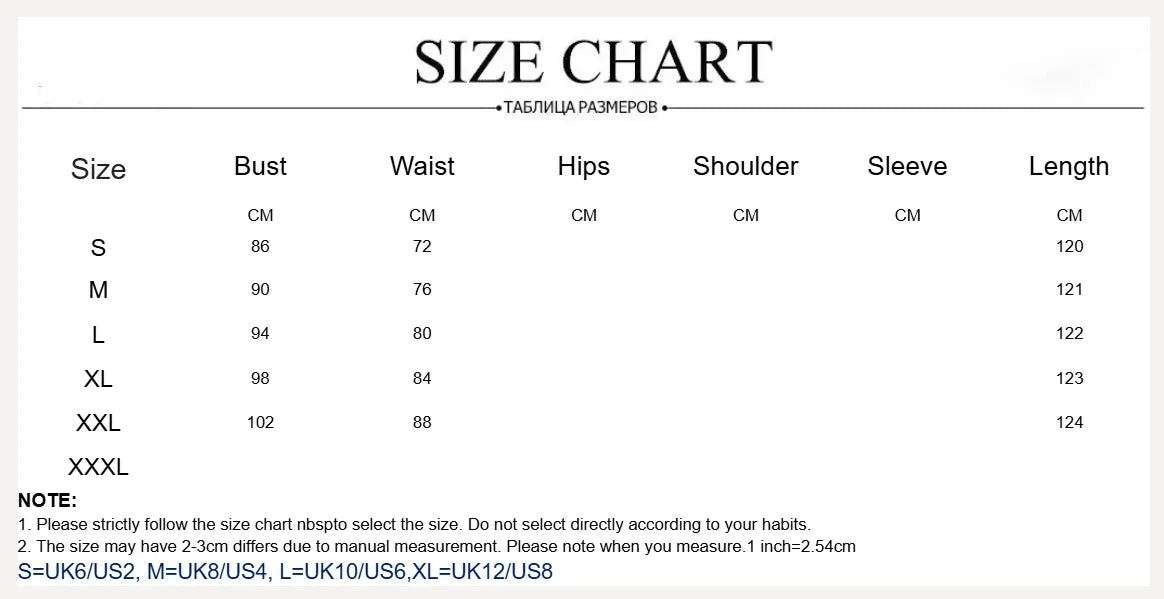Select the Size column header
The image size is (1164, 599).
pyautogui.click(x=98, y=169)
